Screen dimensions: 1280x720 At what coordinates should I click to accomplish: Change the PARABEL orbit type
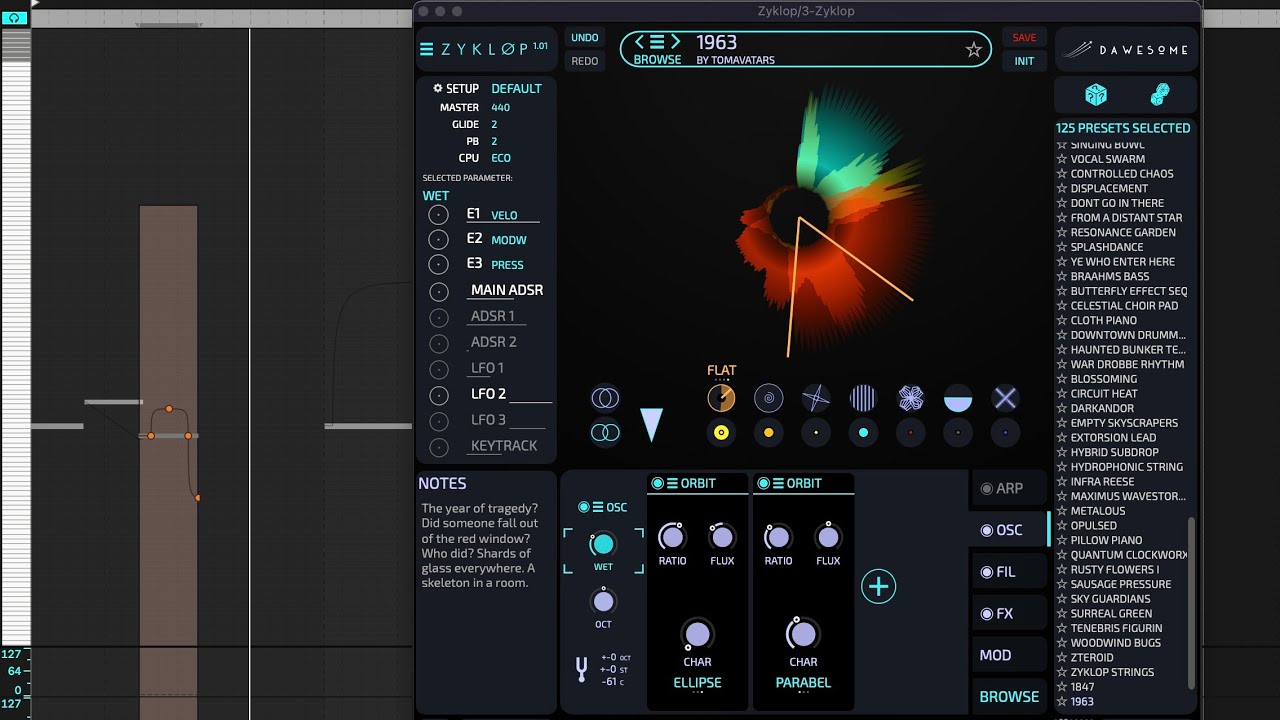(x=803, y=682)
